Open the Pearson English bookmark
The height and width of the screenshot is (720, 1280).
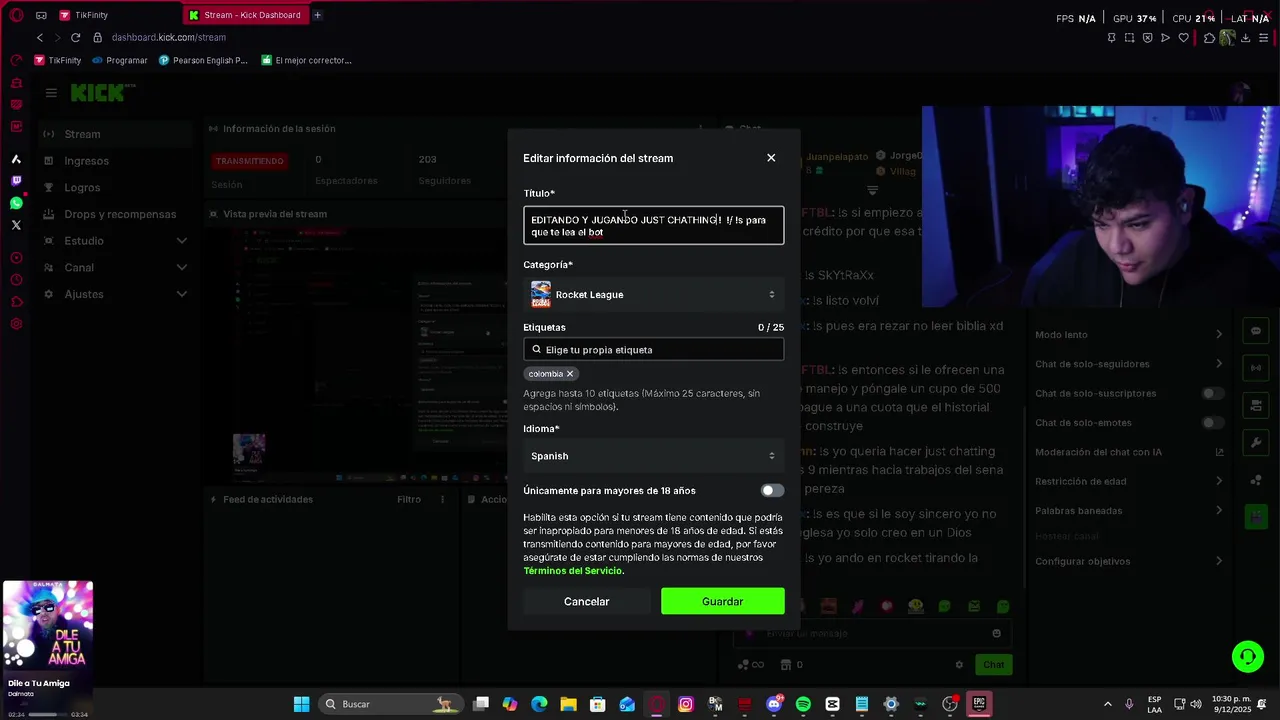click(202, 60)
